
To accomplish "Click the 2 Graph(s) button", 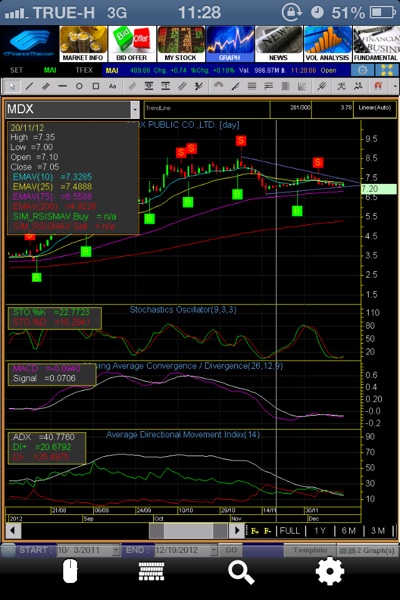I will (x=367, y=551).
